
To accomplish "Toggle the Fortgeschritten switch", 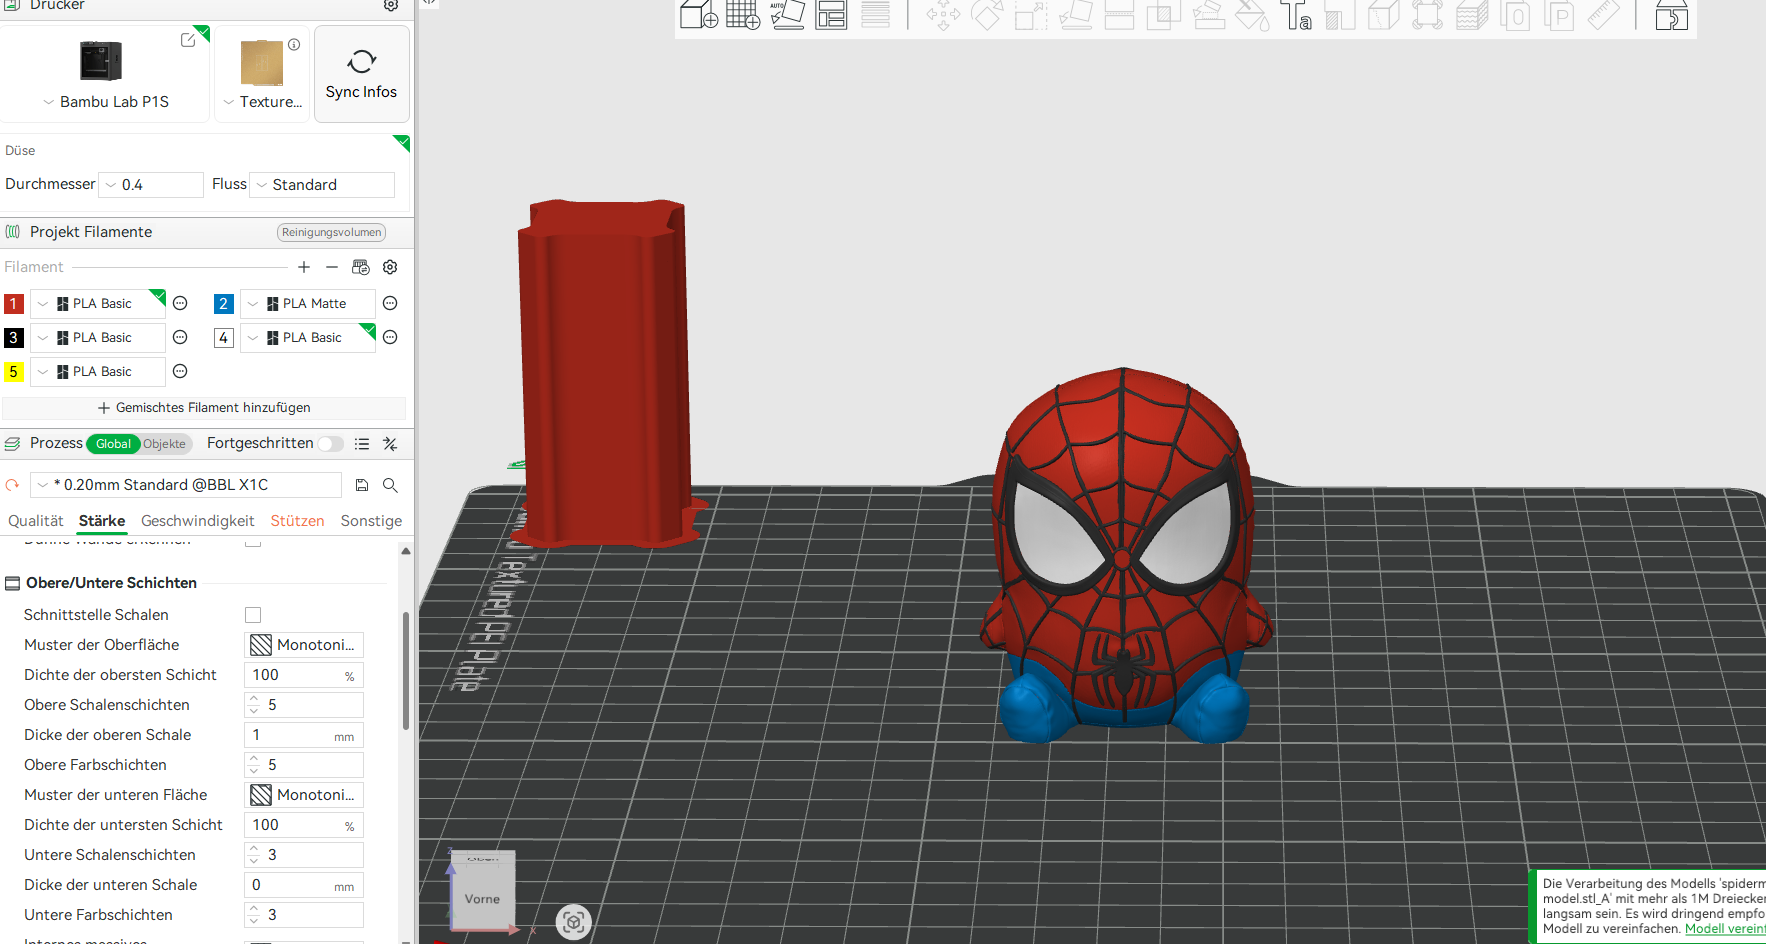I will coord(330,444).
